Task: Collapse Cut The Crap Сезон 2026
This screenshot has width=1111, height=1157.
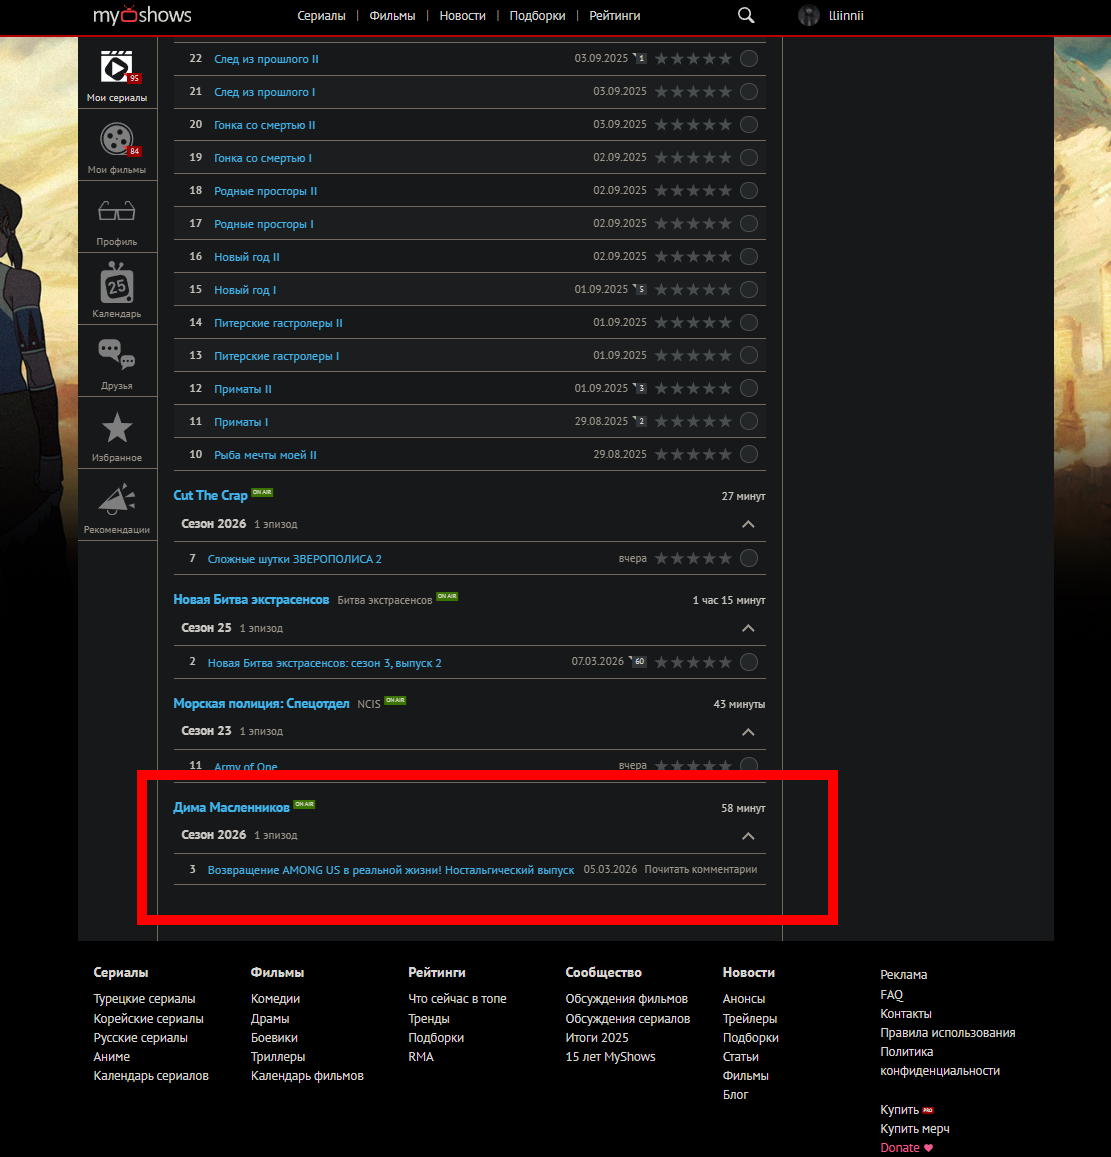Action: [748, 524]
